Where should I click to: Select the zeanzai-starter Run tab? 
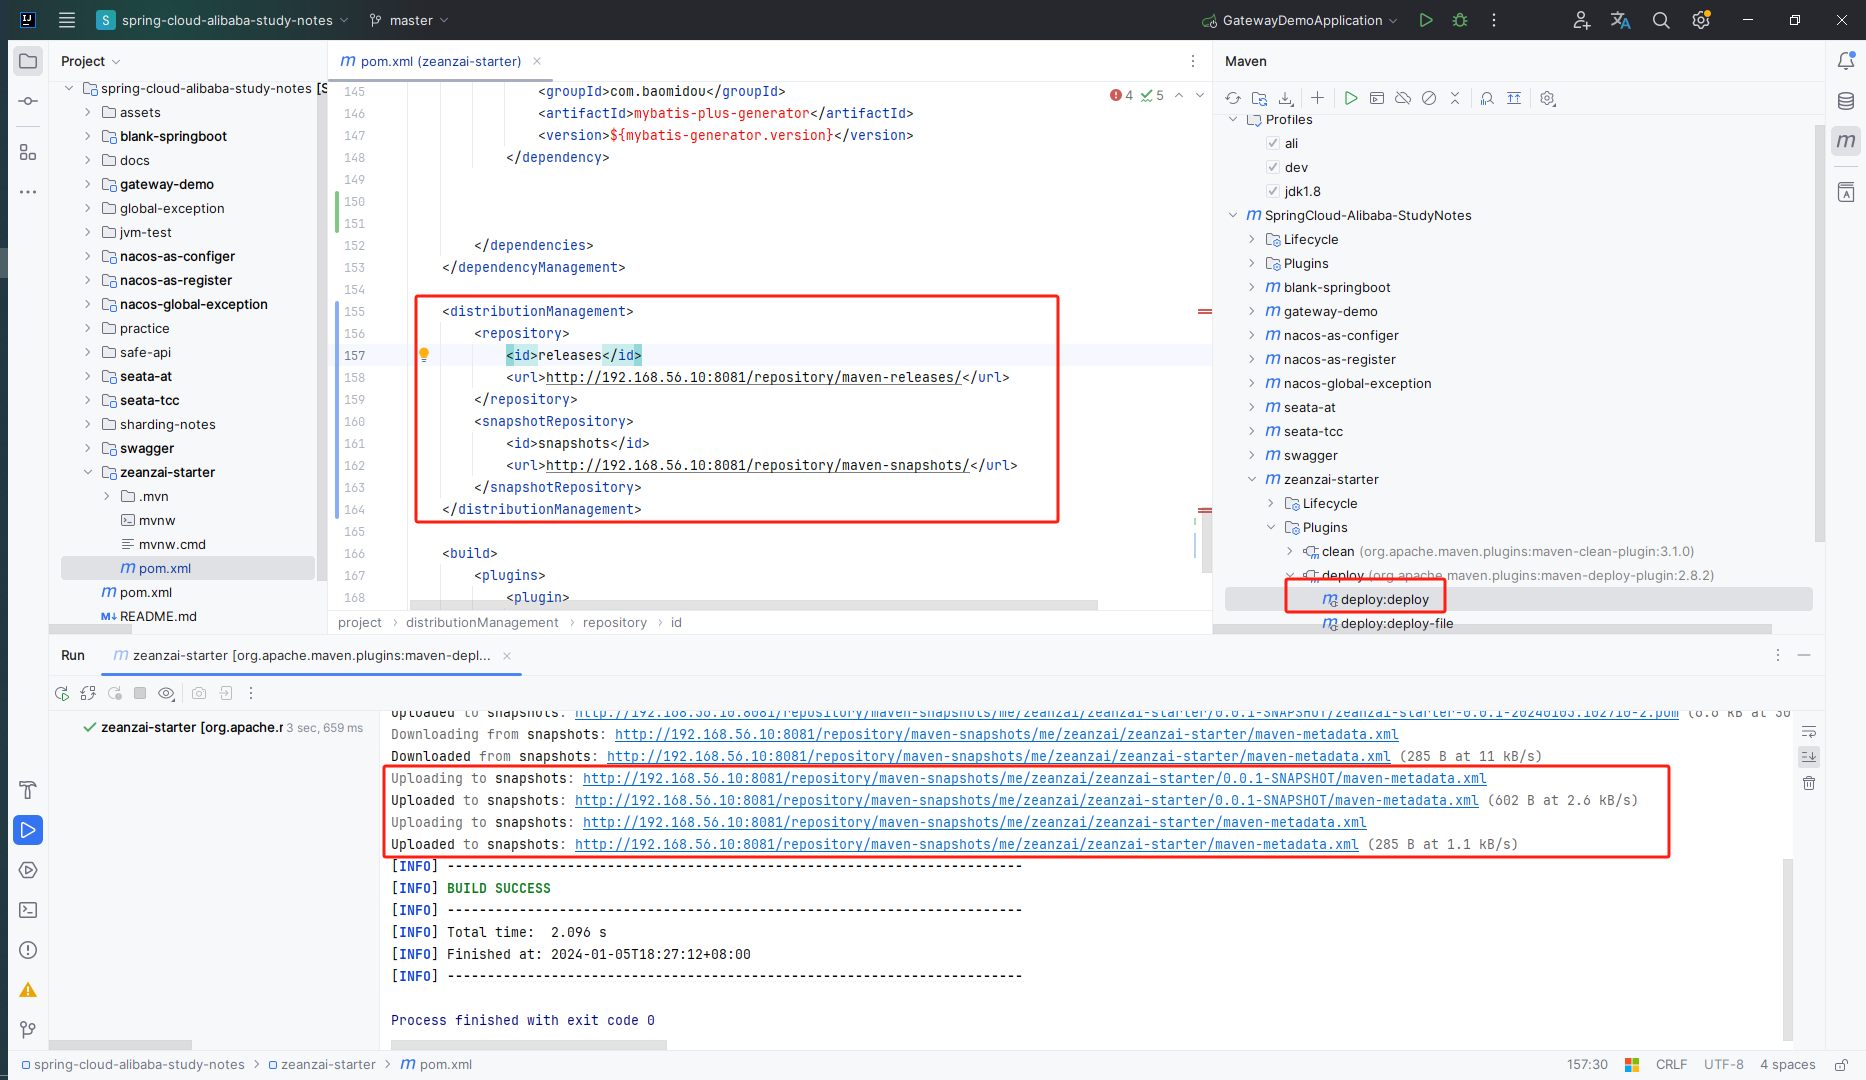(x=310, y=655)
